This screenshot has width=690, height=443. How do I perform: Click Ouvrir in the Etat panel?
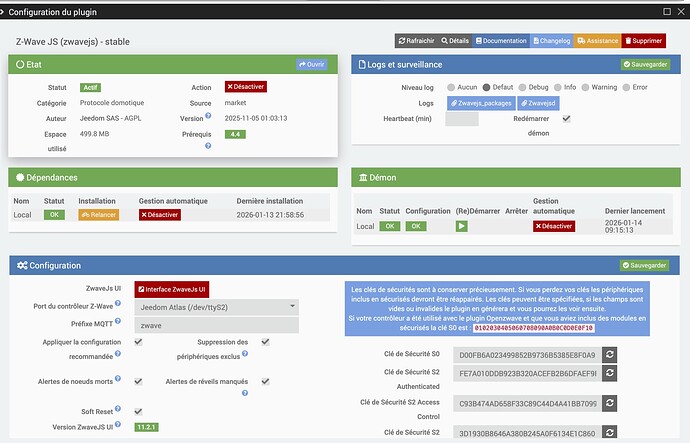(x=312, y=64)
